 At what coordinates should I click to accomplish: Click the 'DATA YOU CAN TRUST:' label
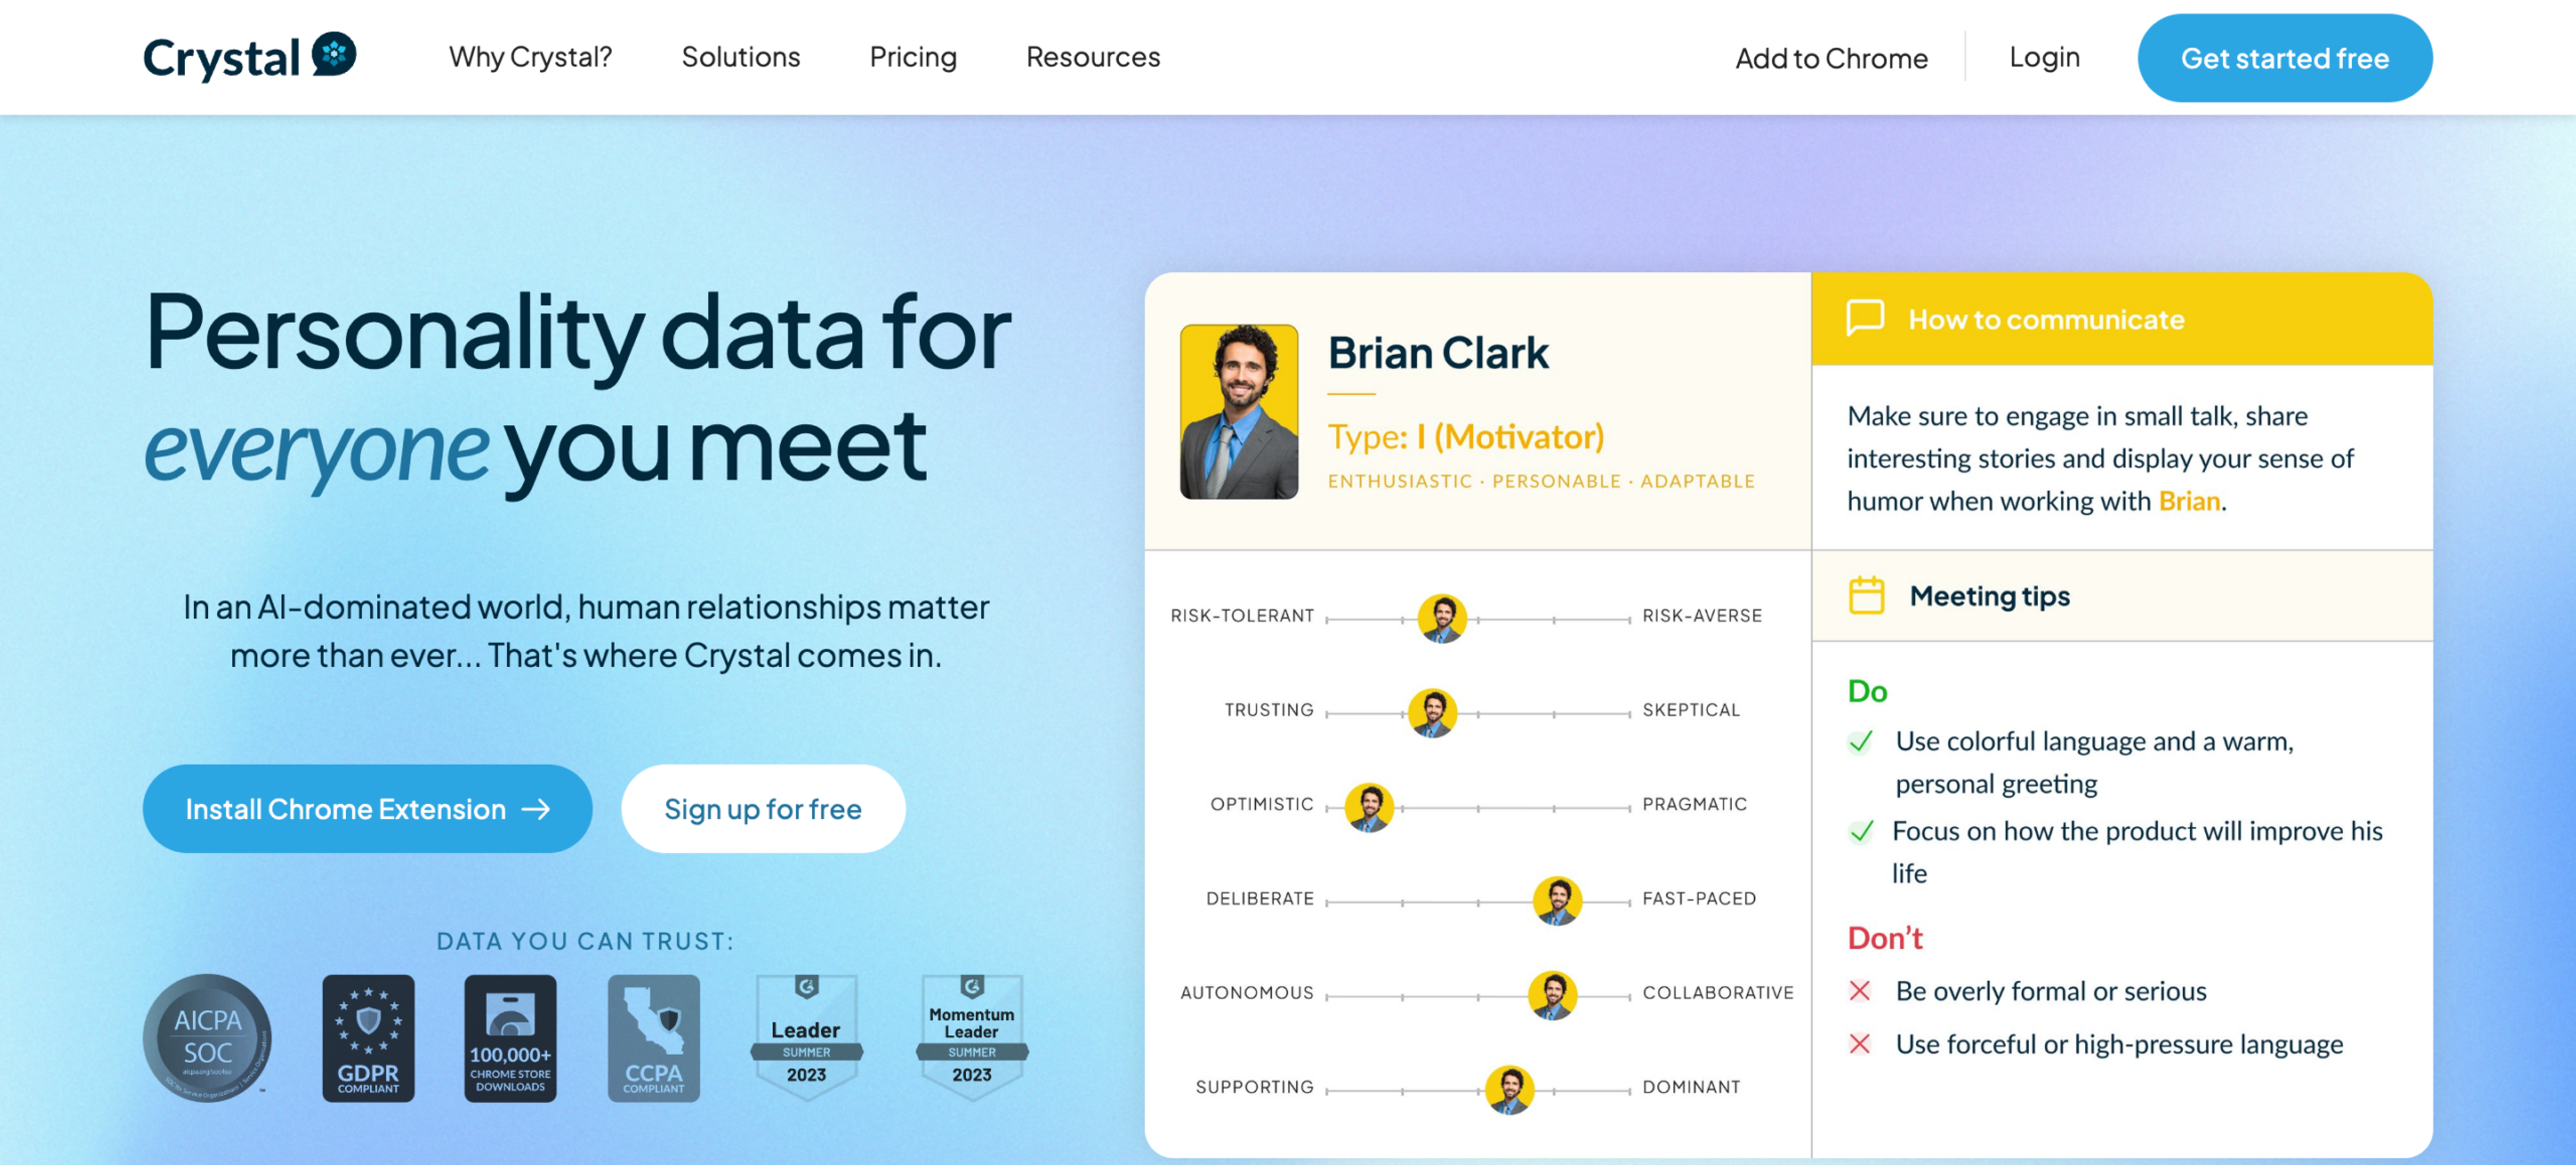[586, 941]
